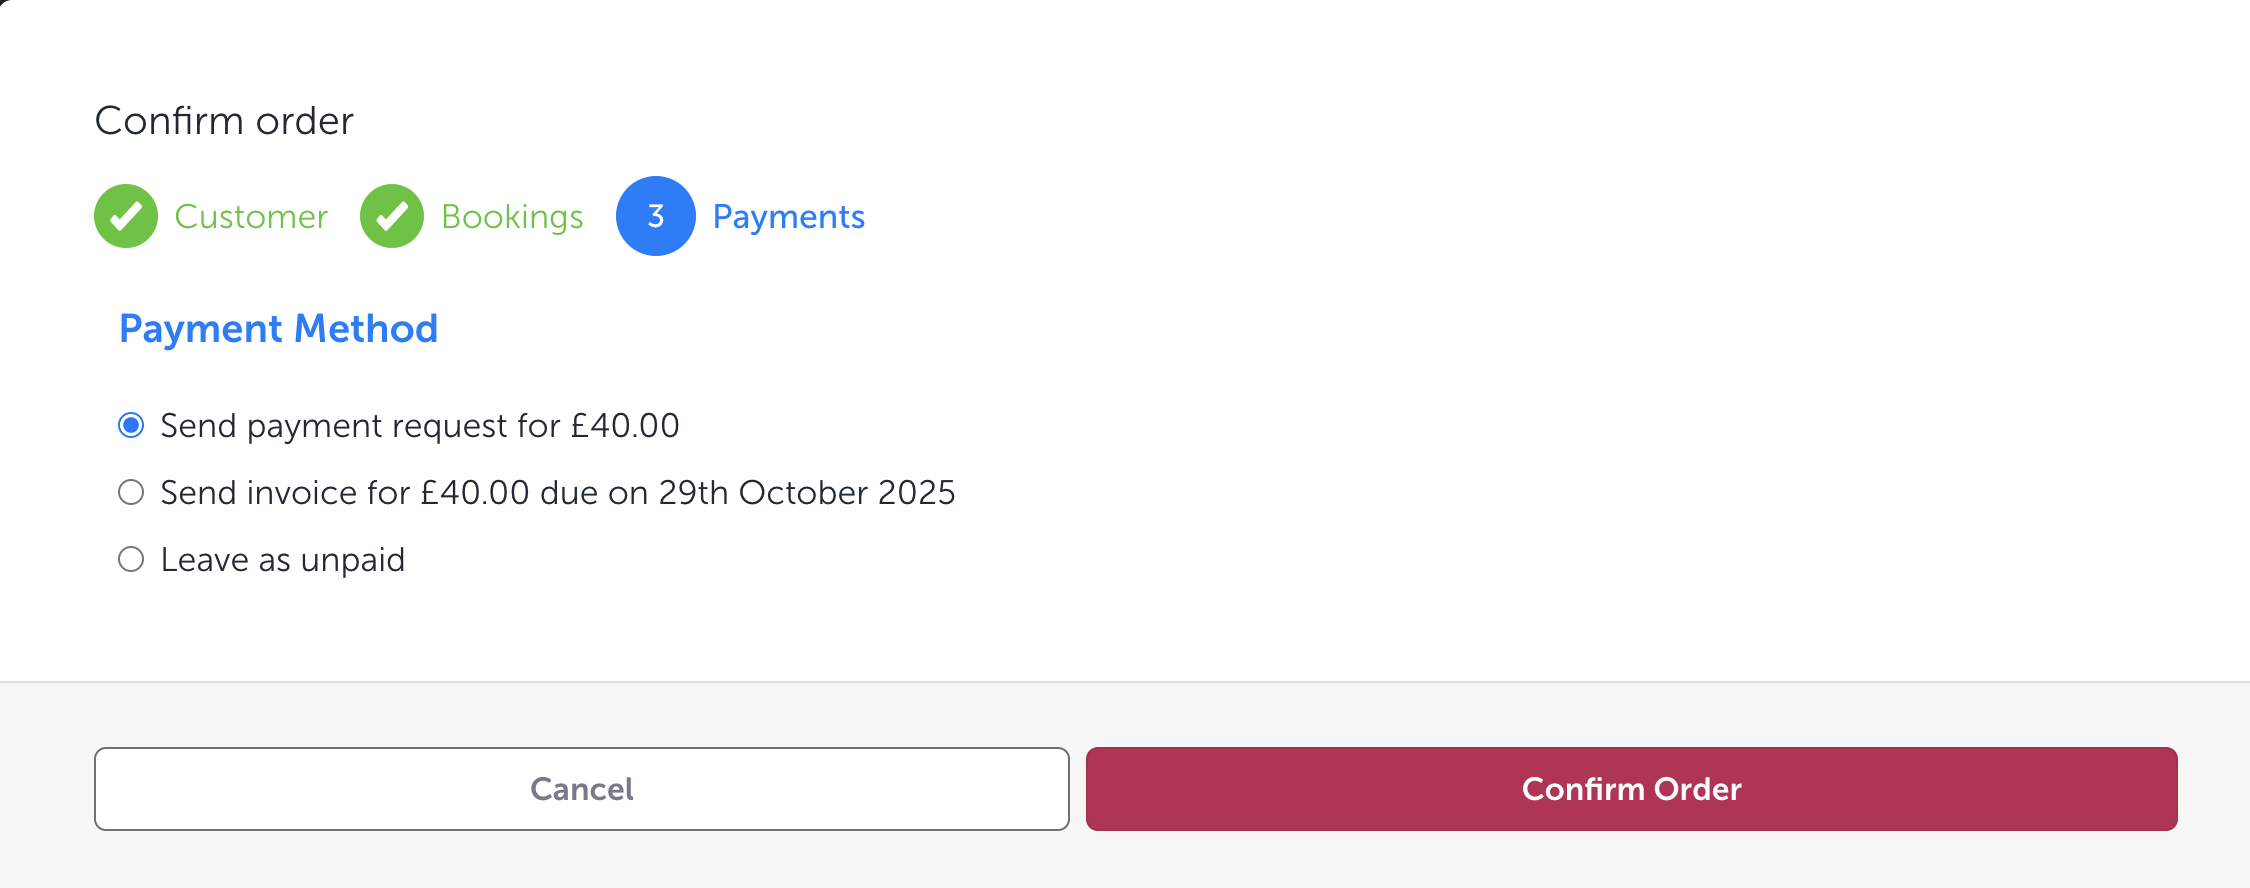Click £40.00 in the payment request option
The height and width of the screenshot is (888, 2250).
[x=625, y=426]
